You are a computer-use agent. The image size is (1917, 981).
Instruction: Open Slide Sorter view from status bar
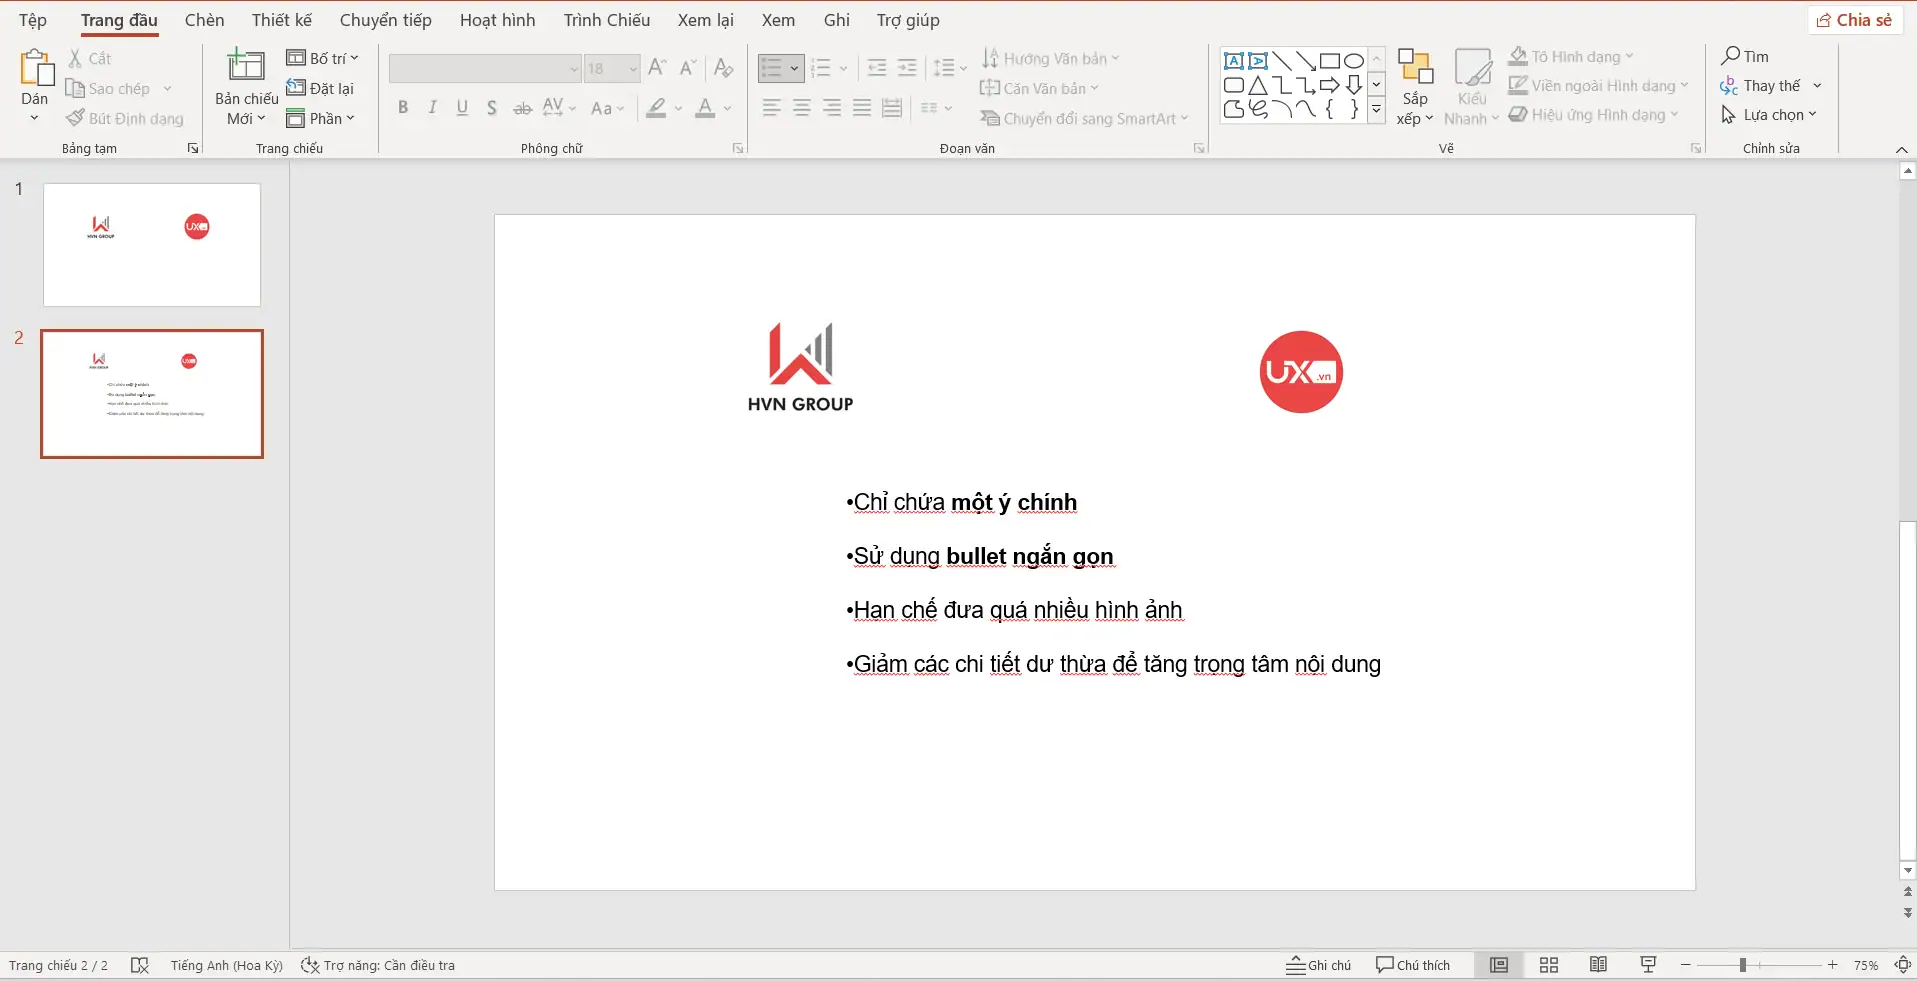click(1547, 964)
